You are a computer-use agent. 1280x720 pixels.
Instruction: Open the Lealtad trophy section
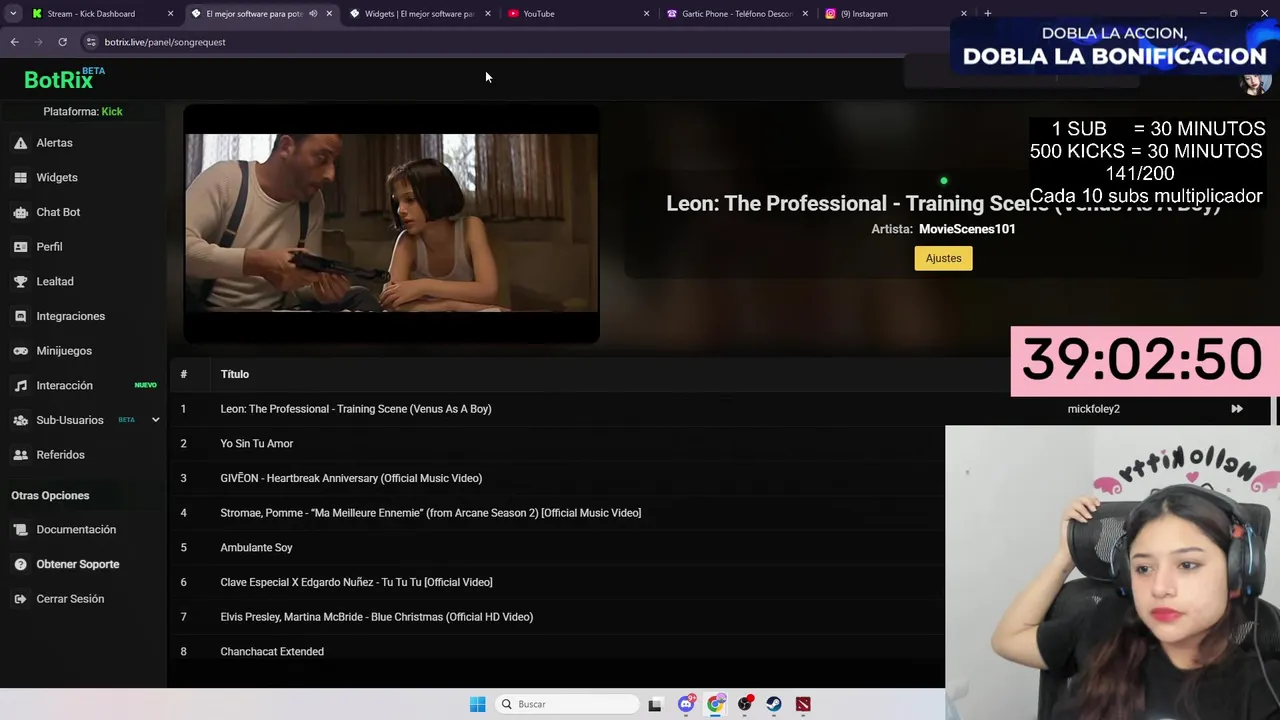[54, 282]
